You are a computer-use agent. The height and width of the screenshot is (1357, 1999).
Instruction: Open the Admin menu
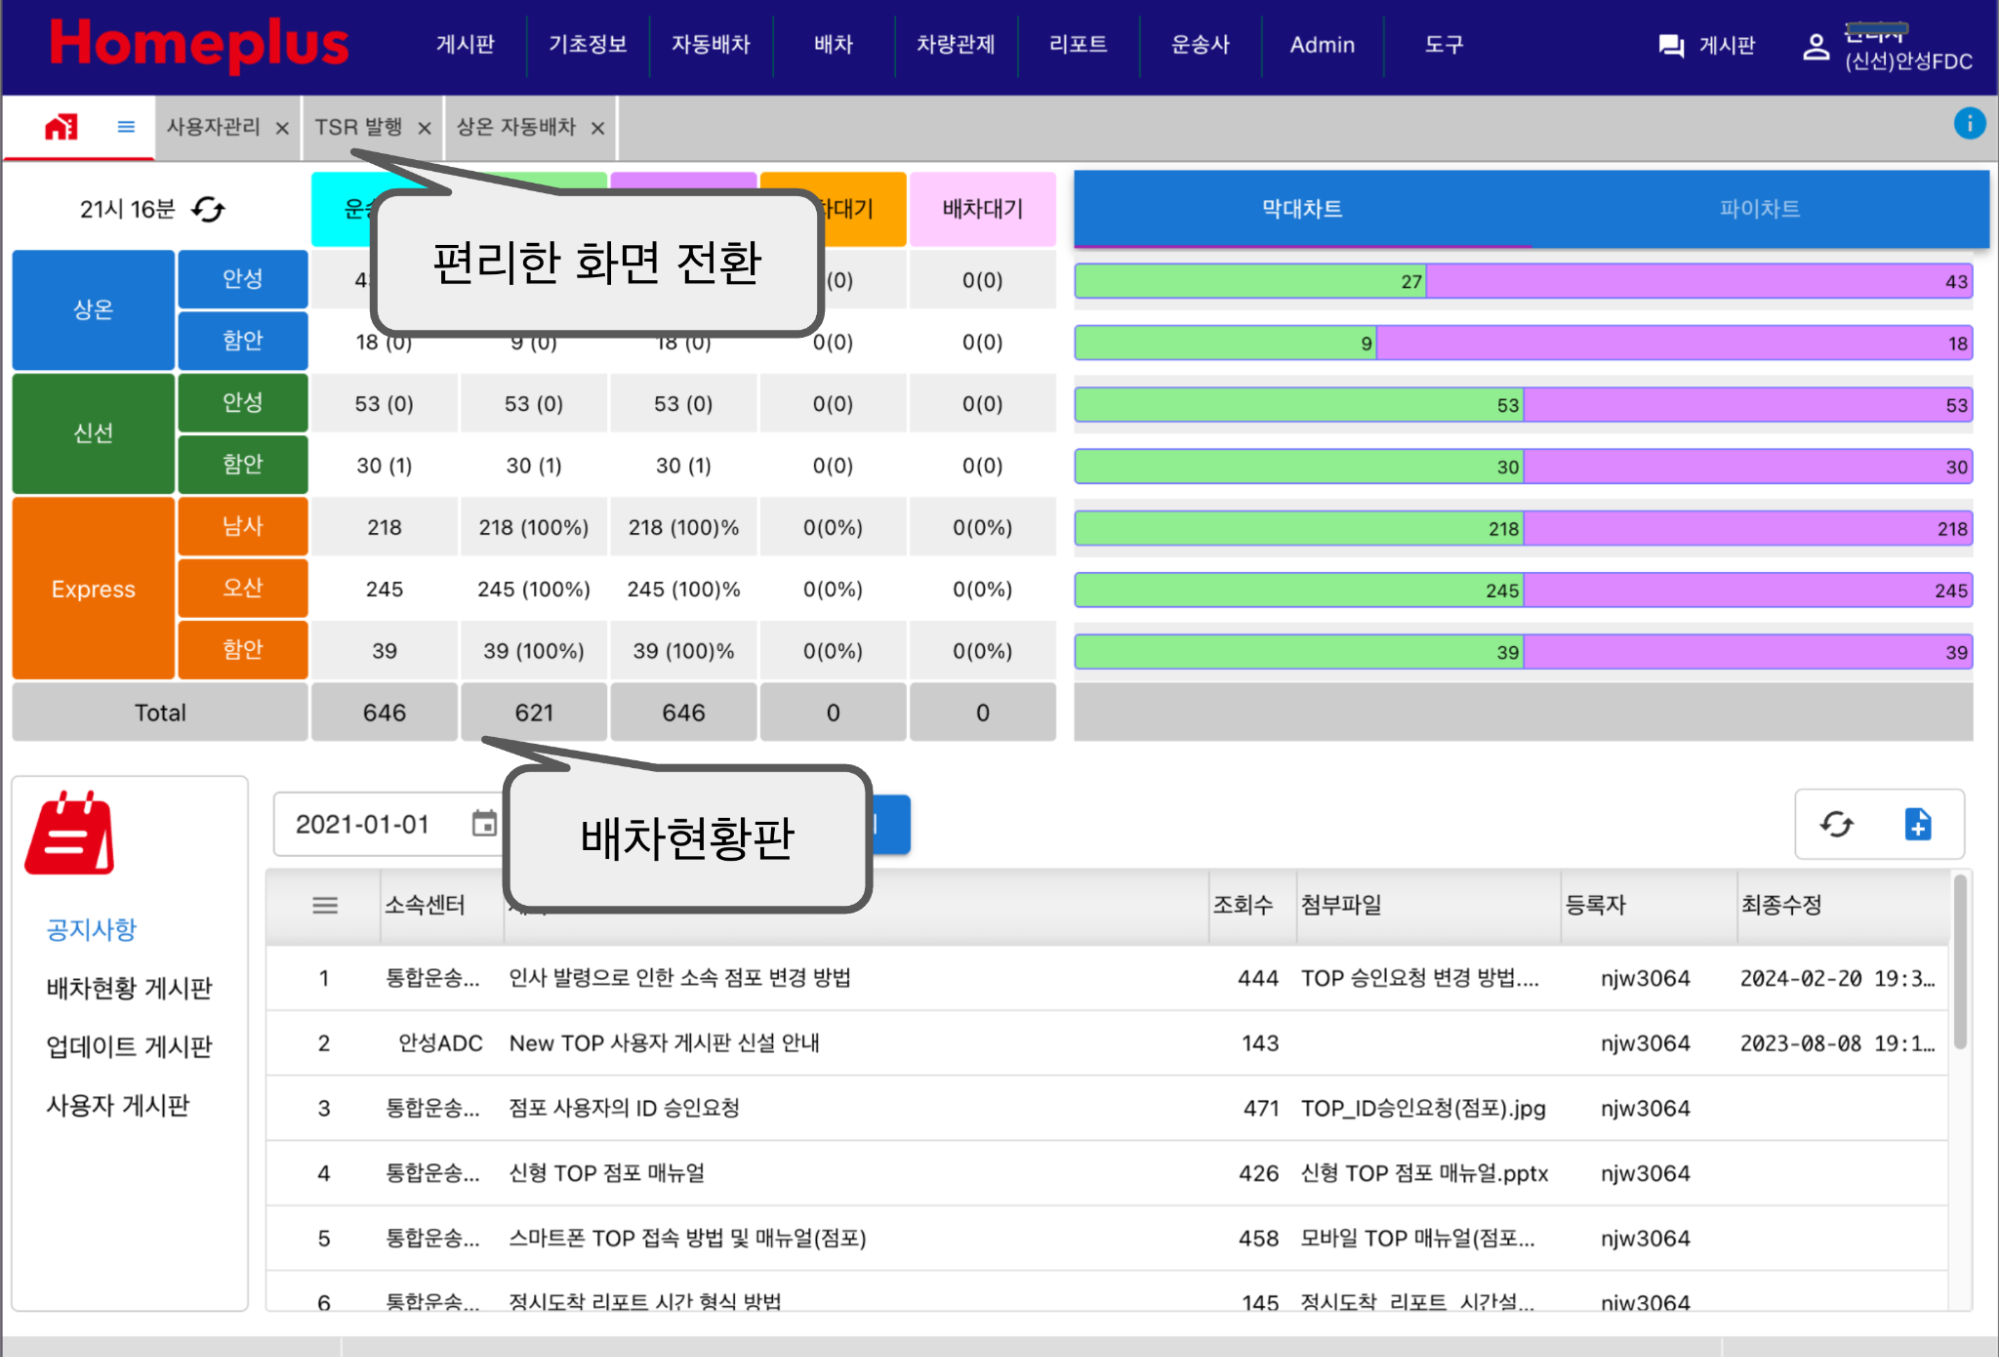pos(1322,45)
